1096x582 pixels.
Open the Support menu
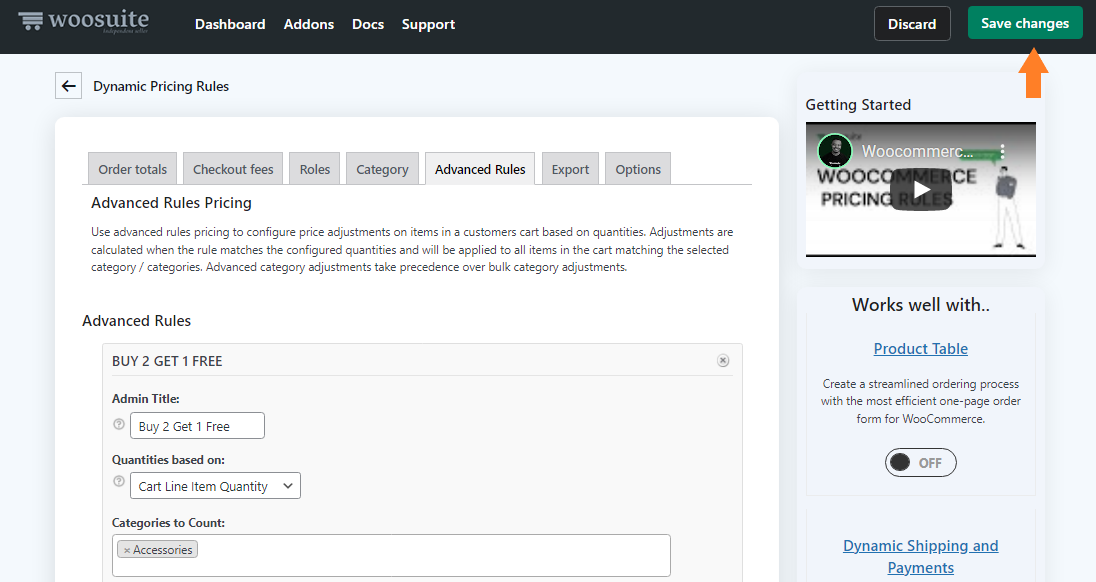[428, 24]
